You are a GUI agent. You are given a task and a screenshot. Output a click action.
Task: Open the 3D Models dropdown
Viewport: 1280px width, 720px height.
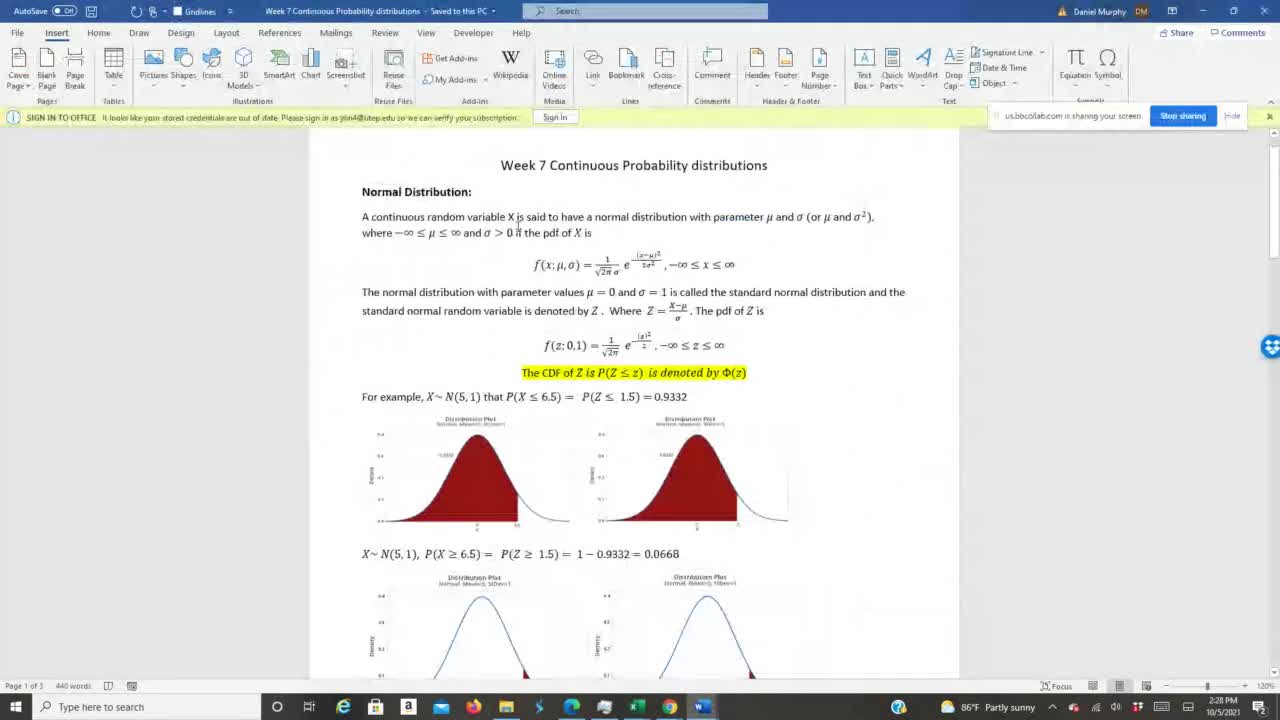pos(243,68)
